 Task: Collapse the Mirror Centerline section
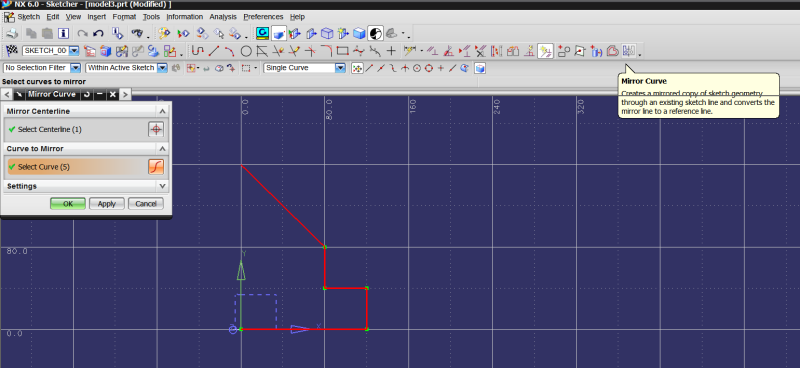(162, 111)
